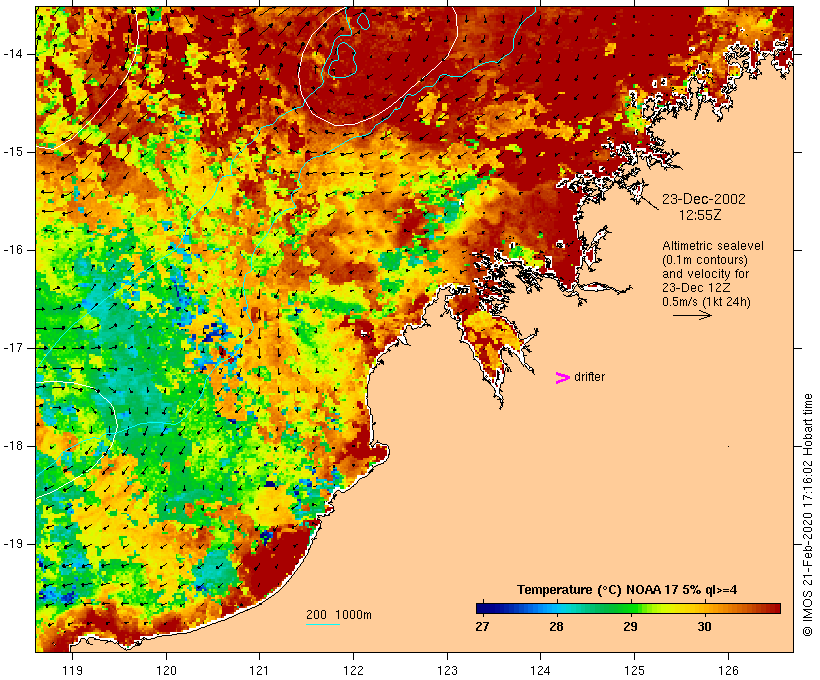Click colorbar tick label 29
Image resolution: width=820 pixels, height=680 pixels.
pos(631,626)
